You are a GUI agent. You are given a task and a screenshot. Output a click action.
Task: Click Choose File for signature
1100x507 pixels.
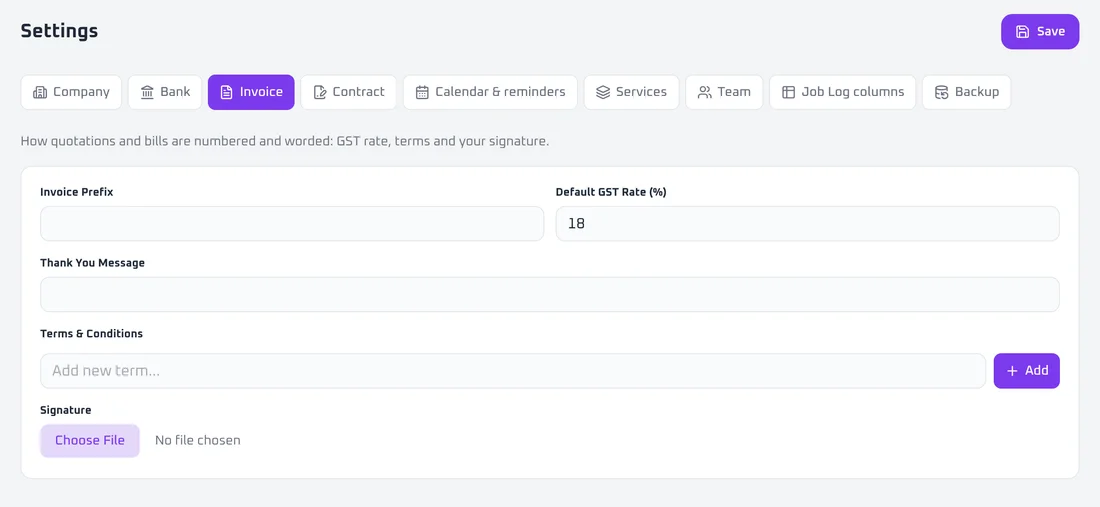(x=90, y=440)
